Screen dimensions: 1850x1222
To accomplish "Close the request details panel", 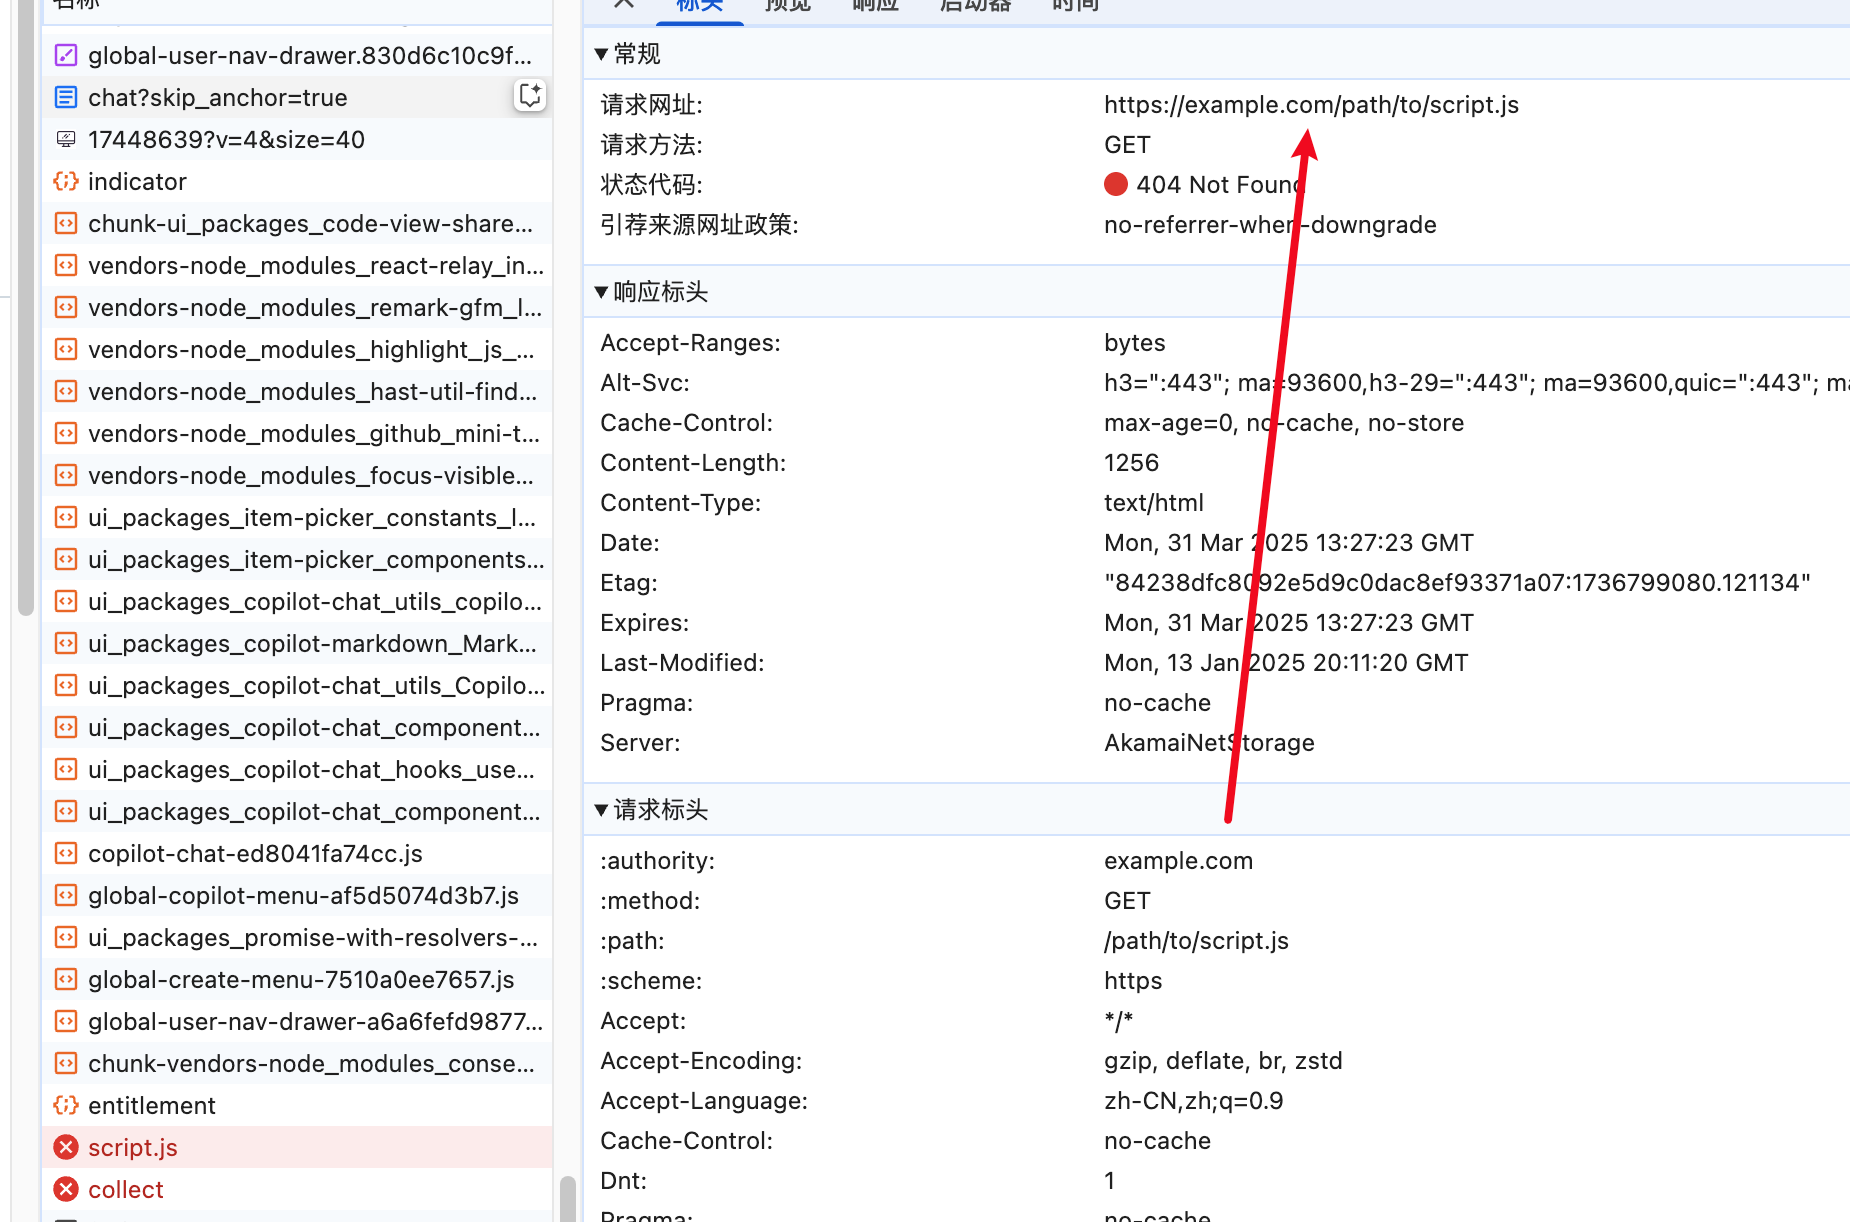I will (624, 4).
